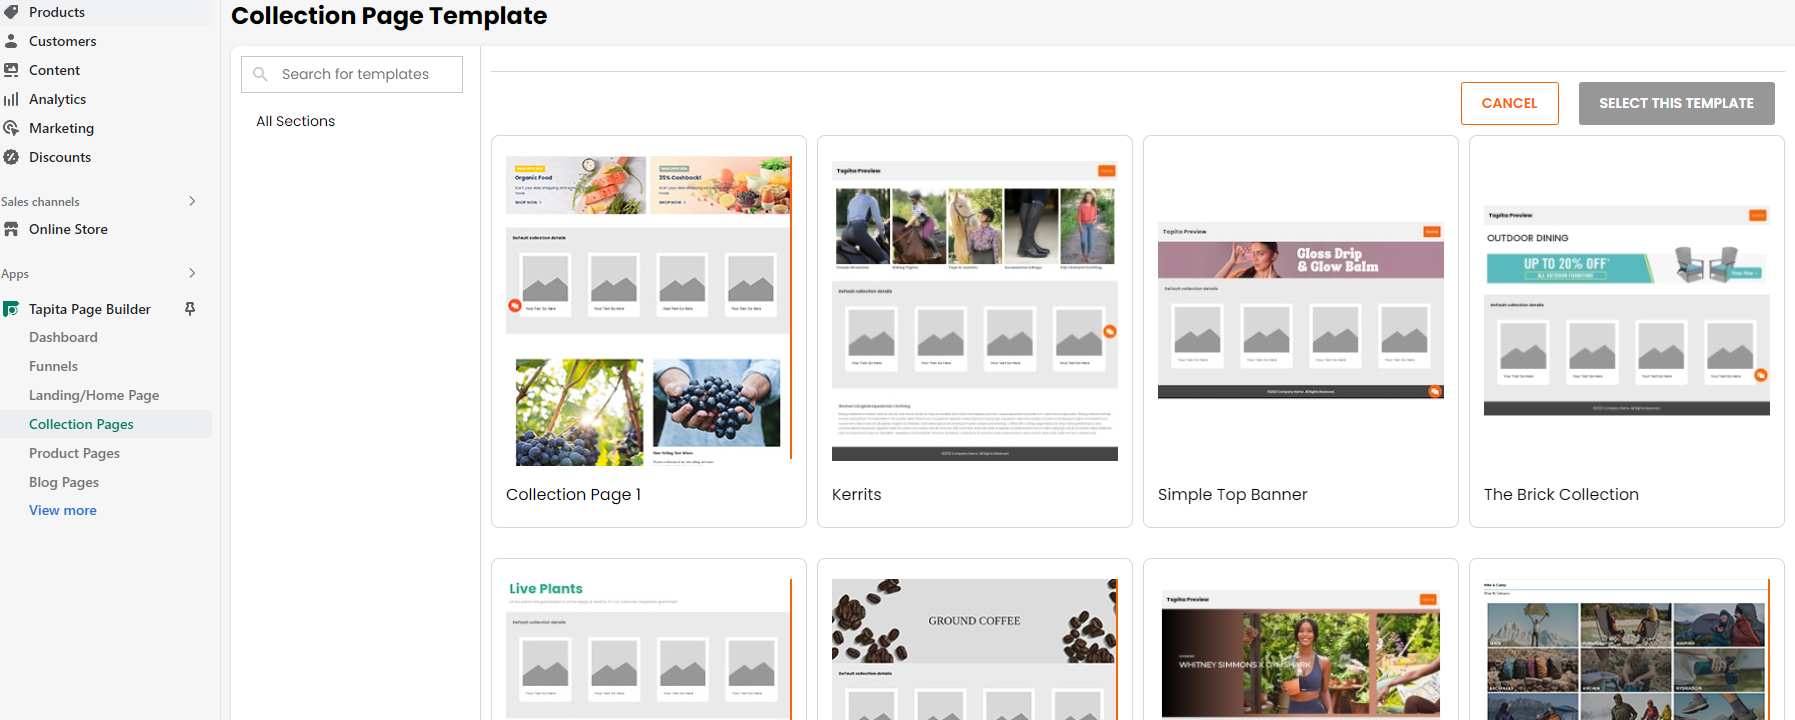Expand the Apps section chevron
The image size is (1795, 720).
click(x=192, y=273)
